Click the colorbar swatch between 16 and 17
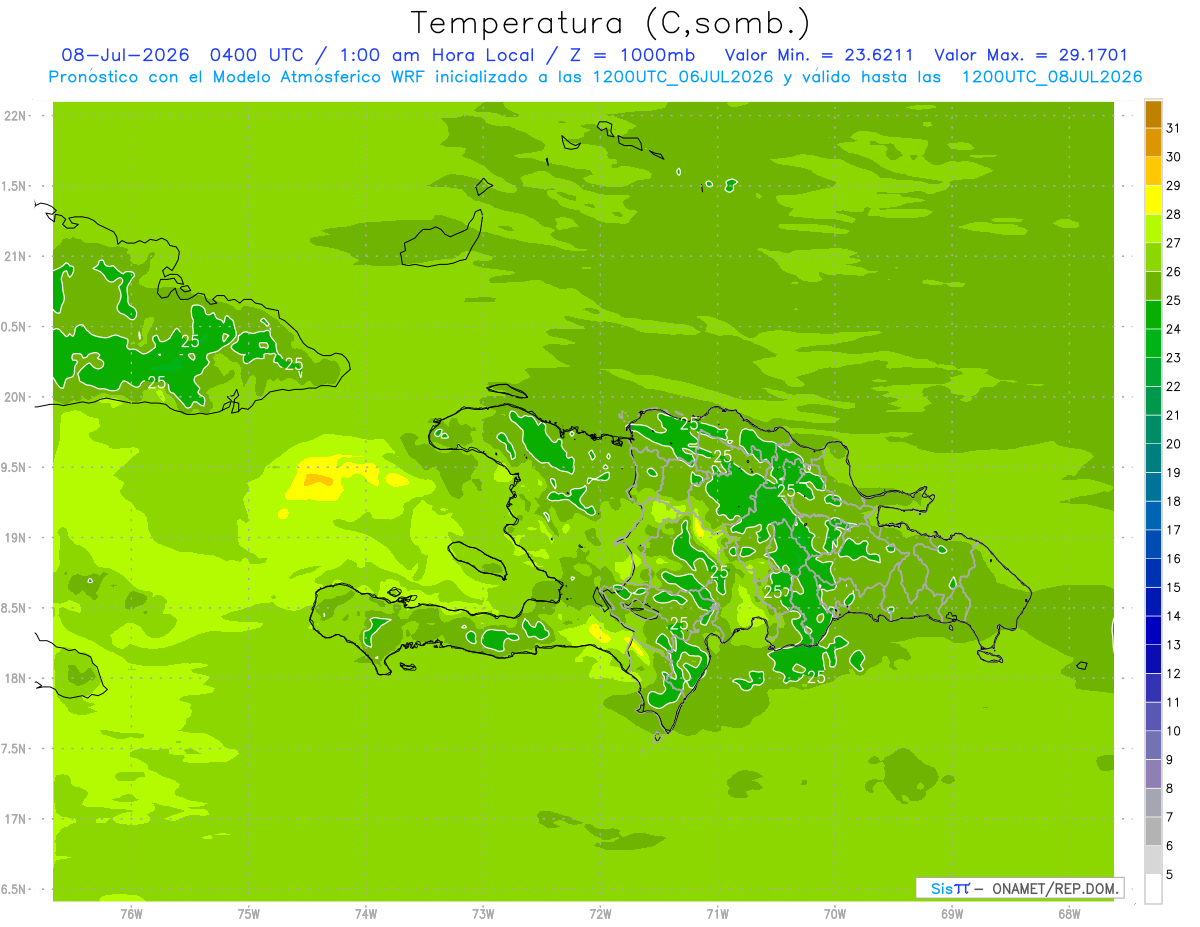The height and width of the screenshot is (927, 1200). click(1153, 544)
